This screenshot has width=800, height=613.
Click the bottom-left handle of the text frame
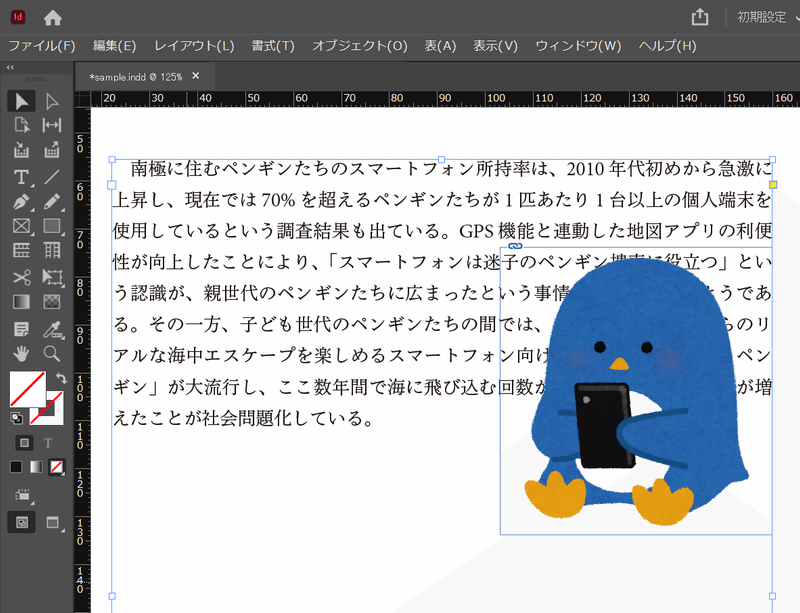[x=112, y=596]
